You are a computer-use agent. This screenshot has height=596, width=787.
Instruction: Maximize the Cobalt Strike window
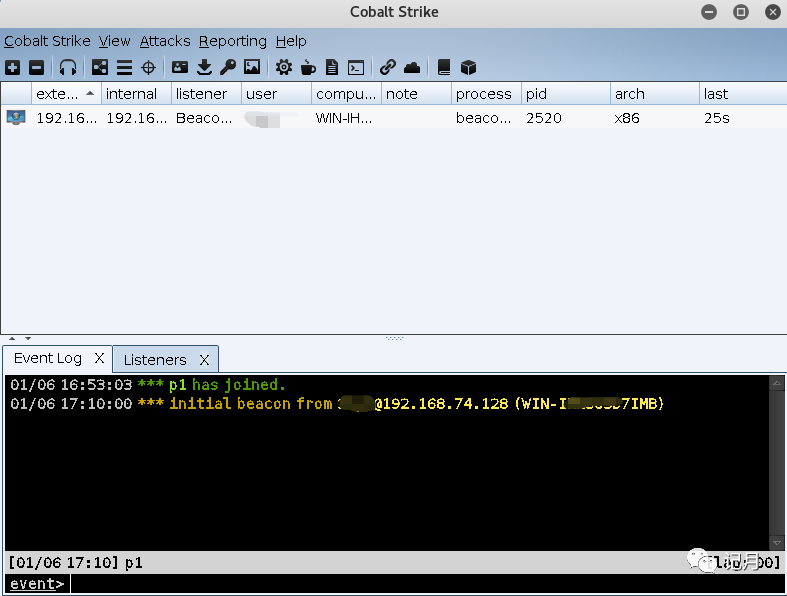741,12
